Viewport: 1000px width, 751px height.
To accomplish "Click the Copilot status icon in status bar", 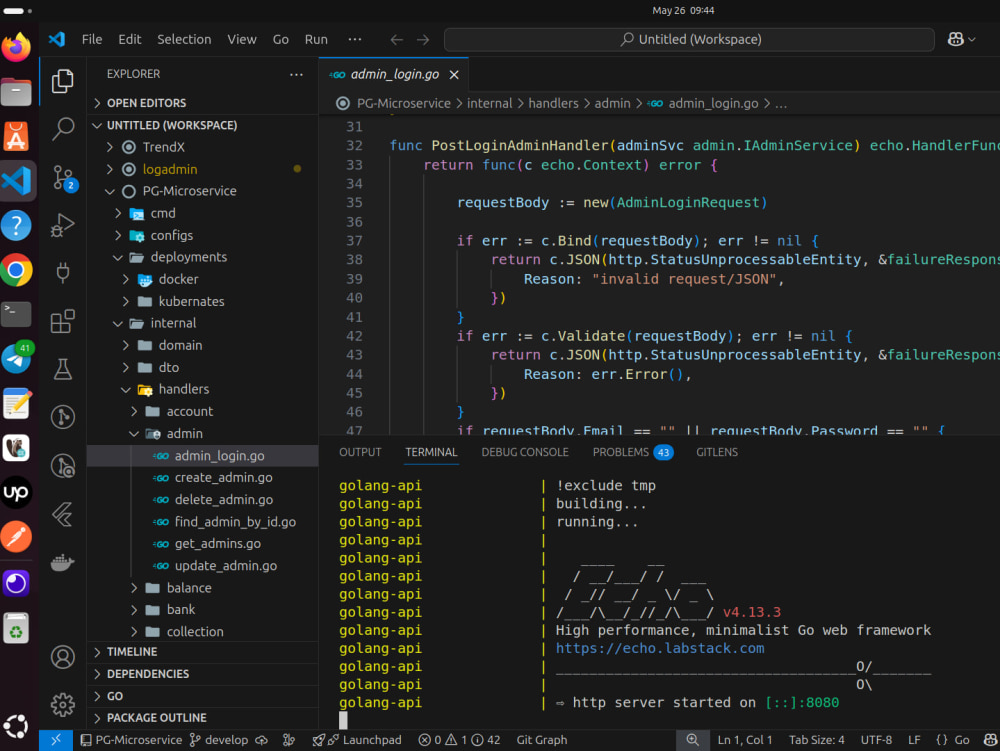I will (x=990, y=740).
